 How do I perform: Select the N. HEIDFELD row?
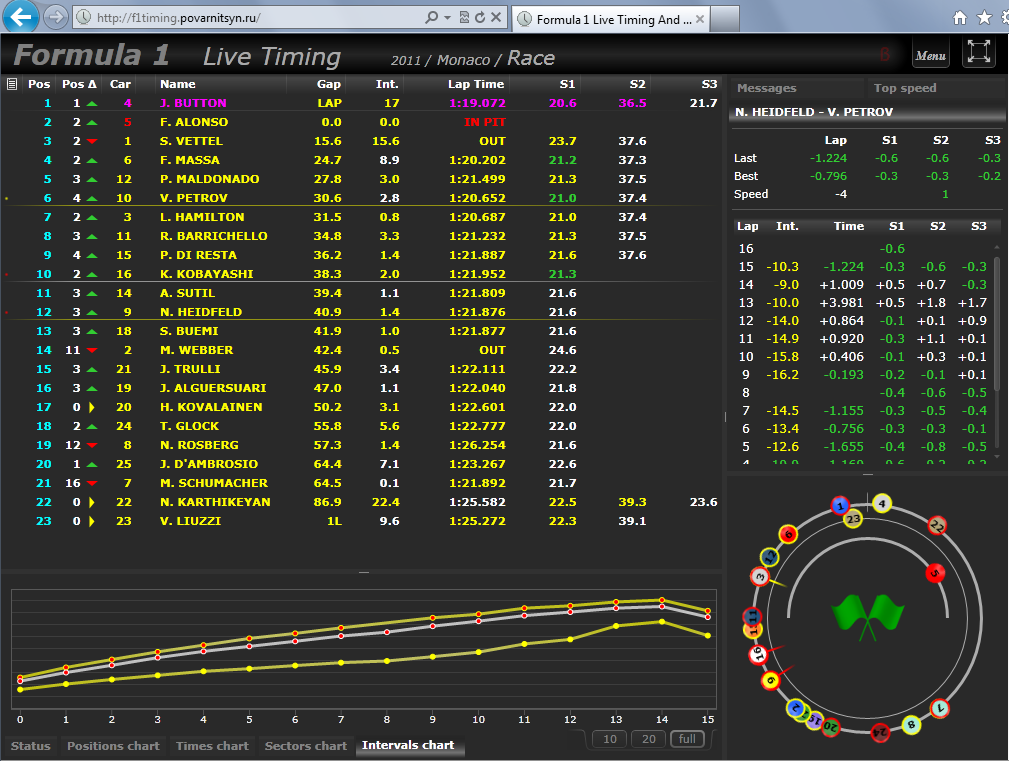coord(360,312)
